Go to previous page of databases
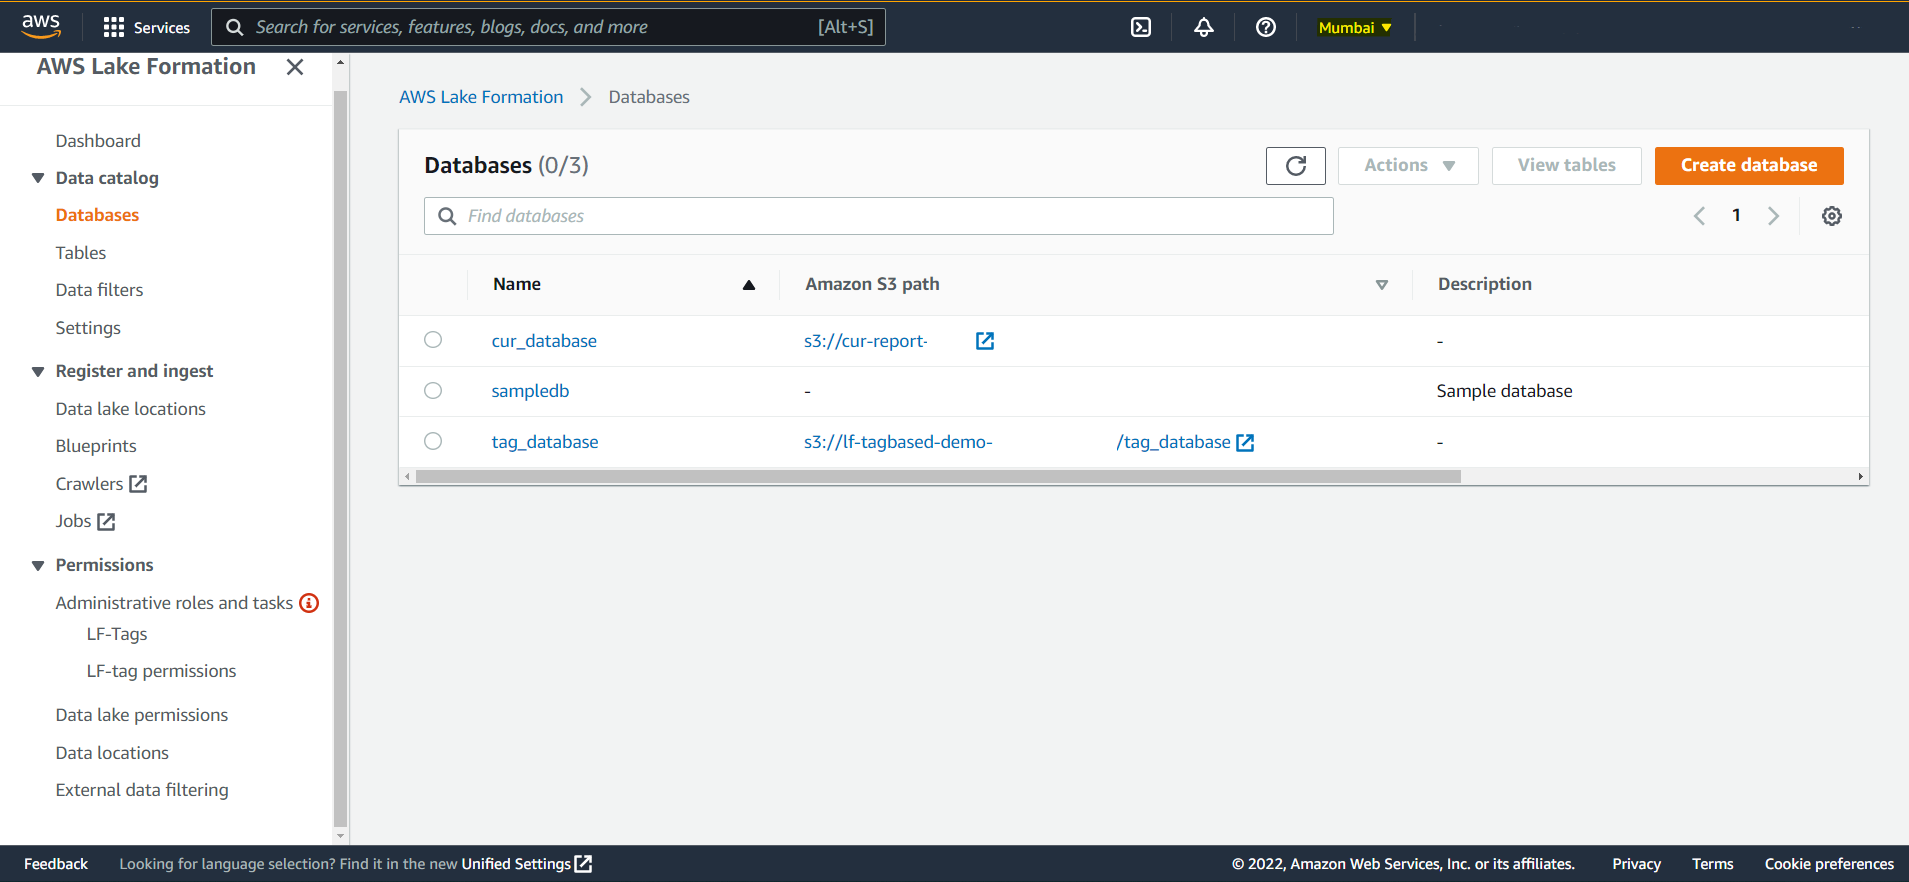The image size is (1909, 882). pos(1699,216)
